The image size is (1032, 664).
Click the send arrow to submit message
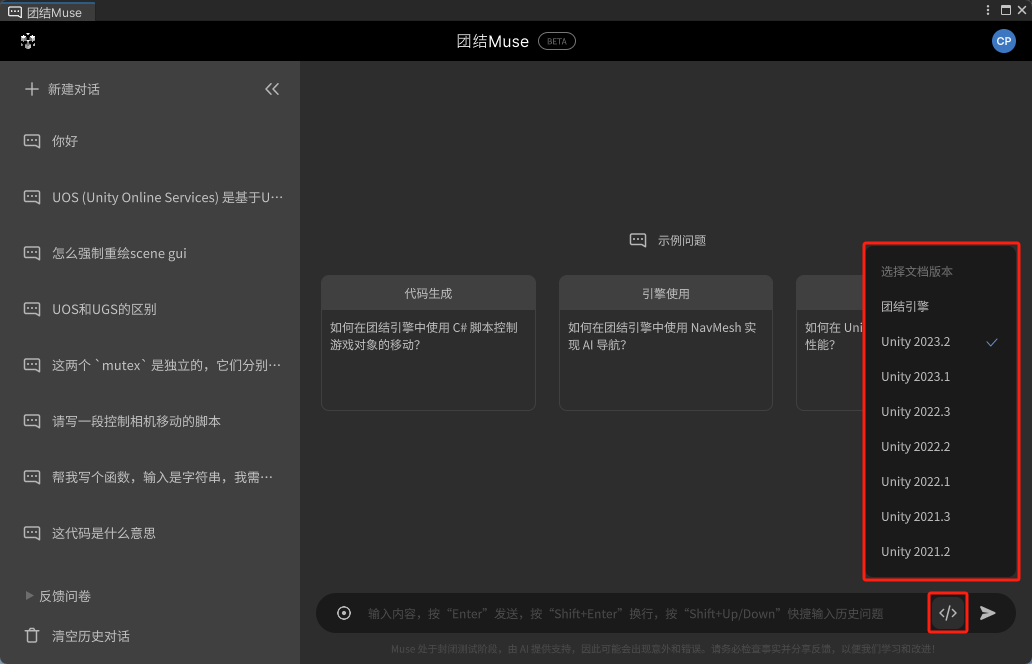point(986,613)
